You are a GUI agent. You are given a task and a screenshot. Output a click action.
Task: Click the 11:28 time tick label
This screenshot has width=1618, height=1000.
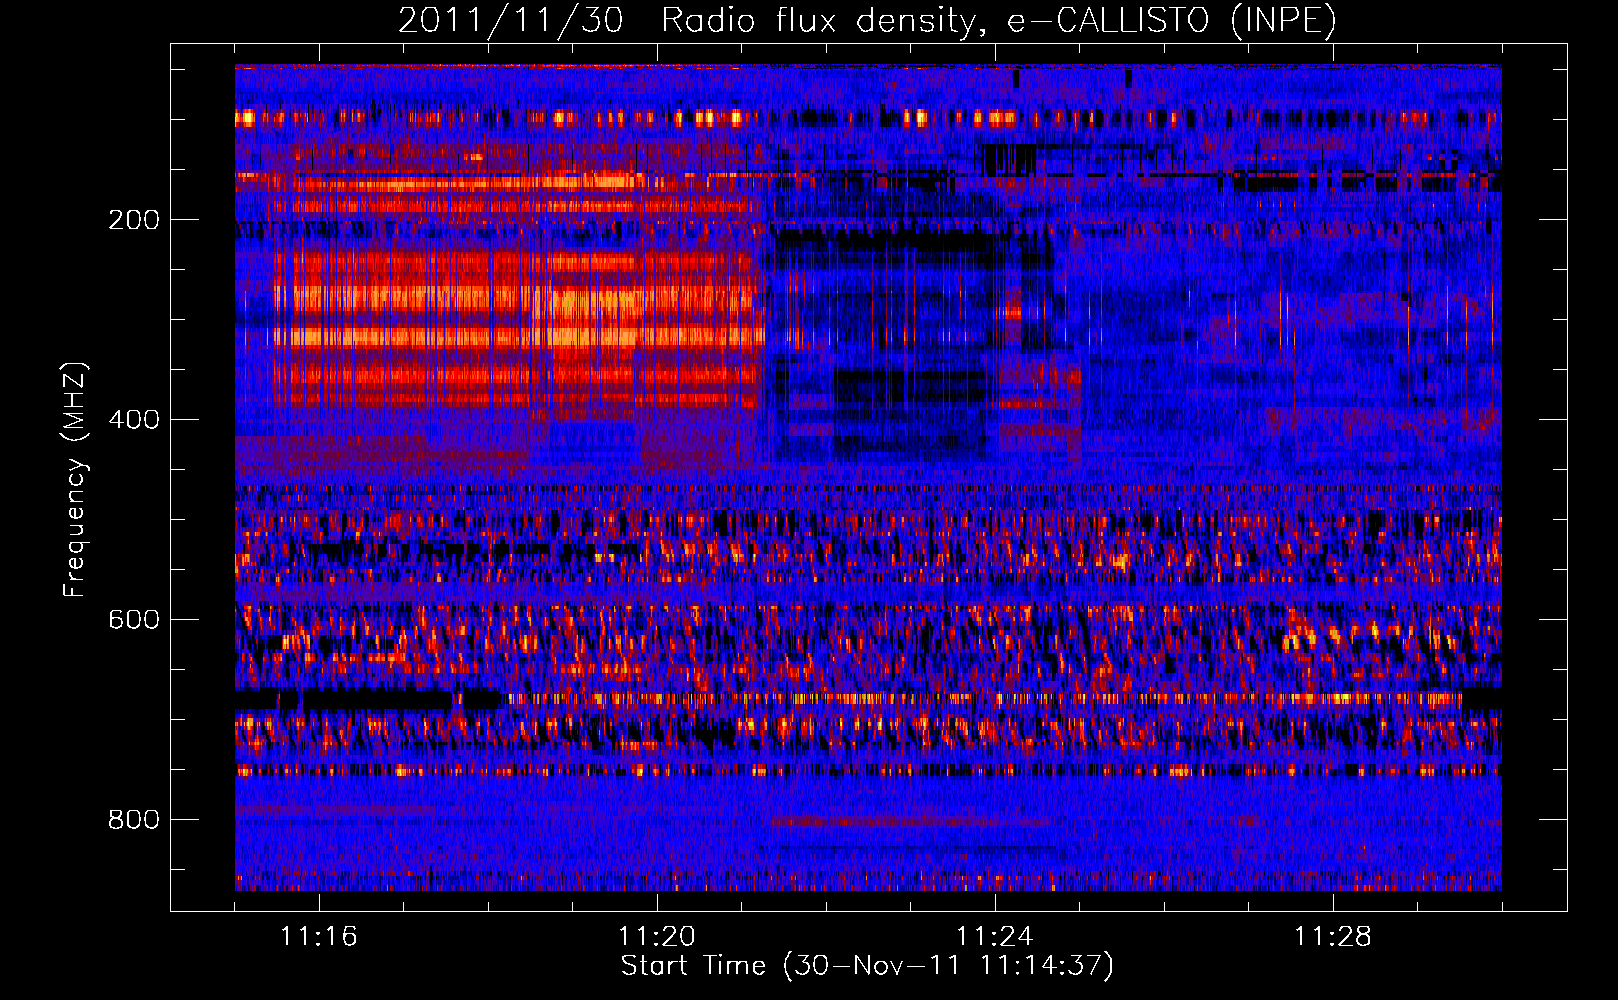pos(1333,937)
